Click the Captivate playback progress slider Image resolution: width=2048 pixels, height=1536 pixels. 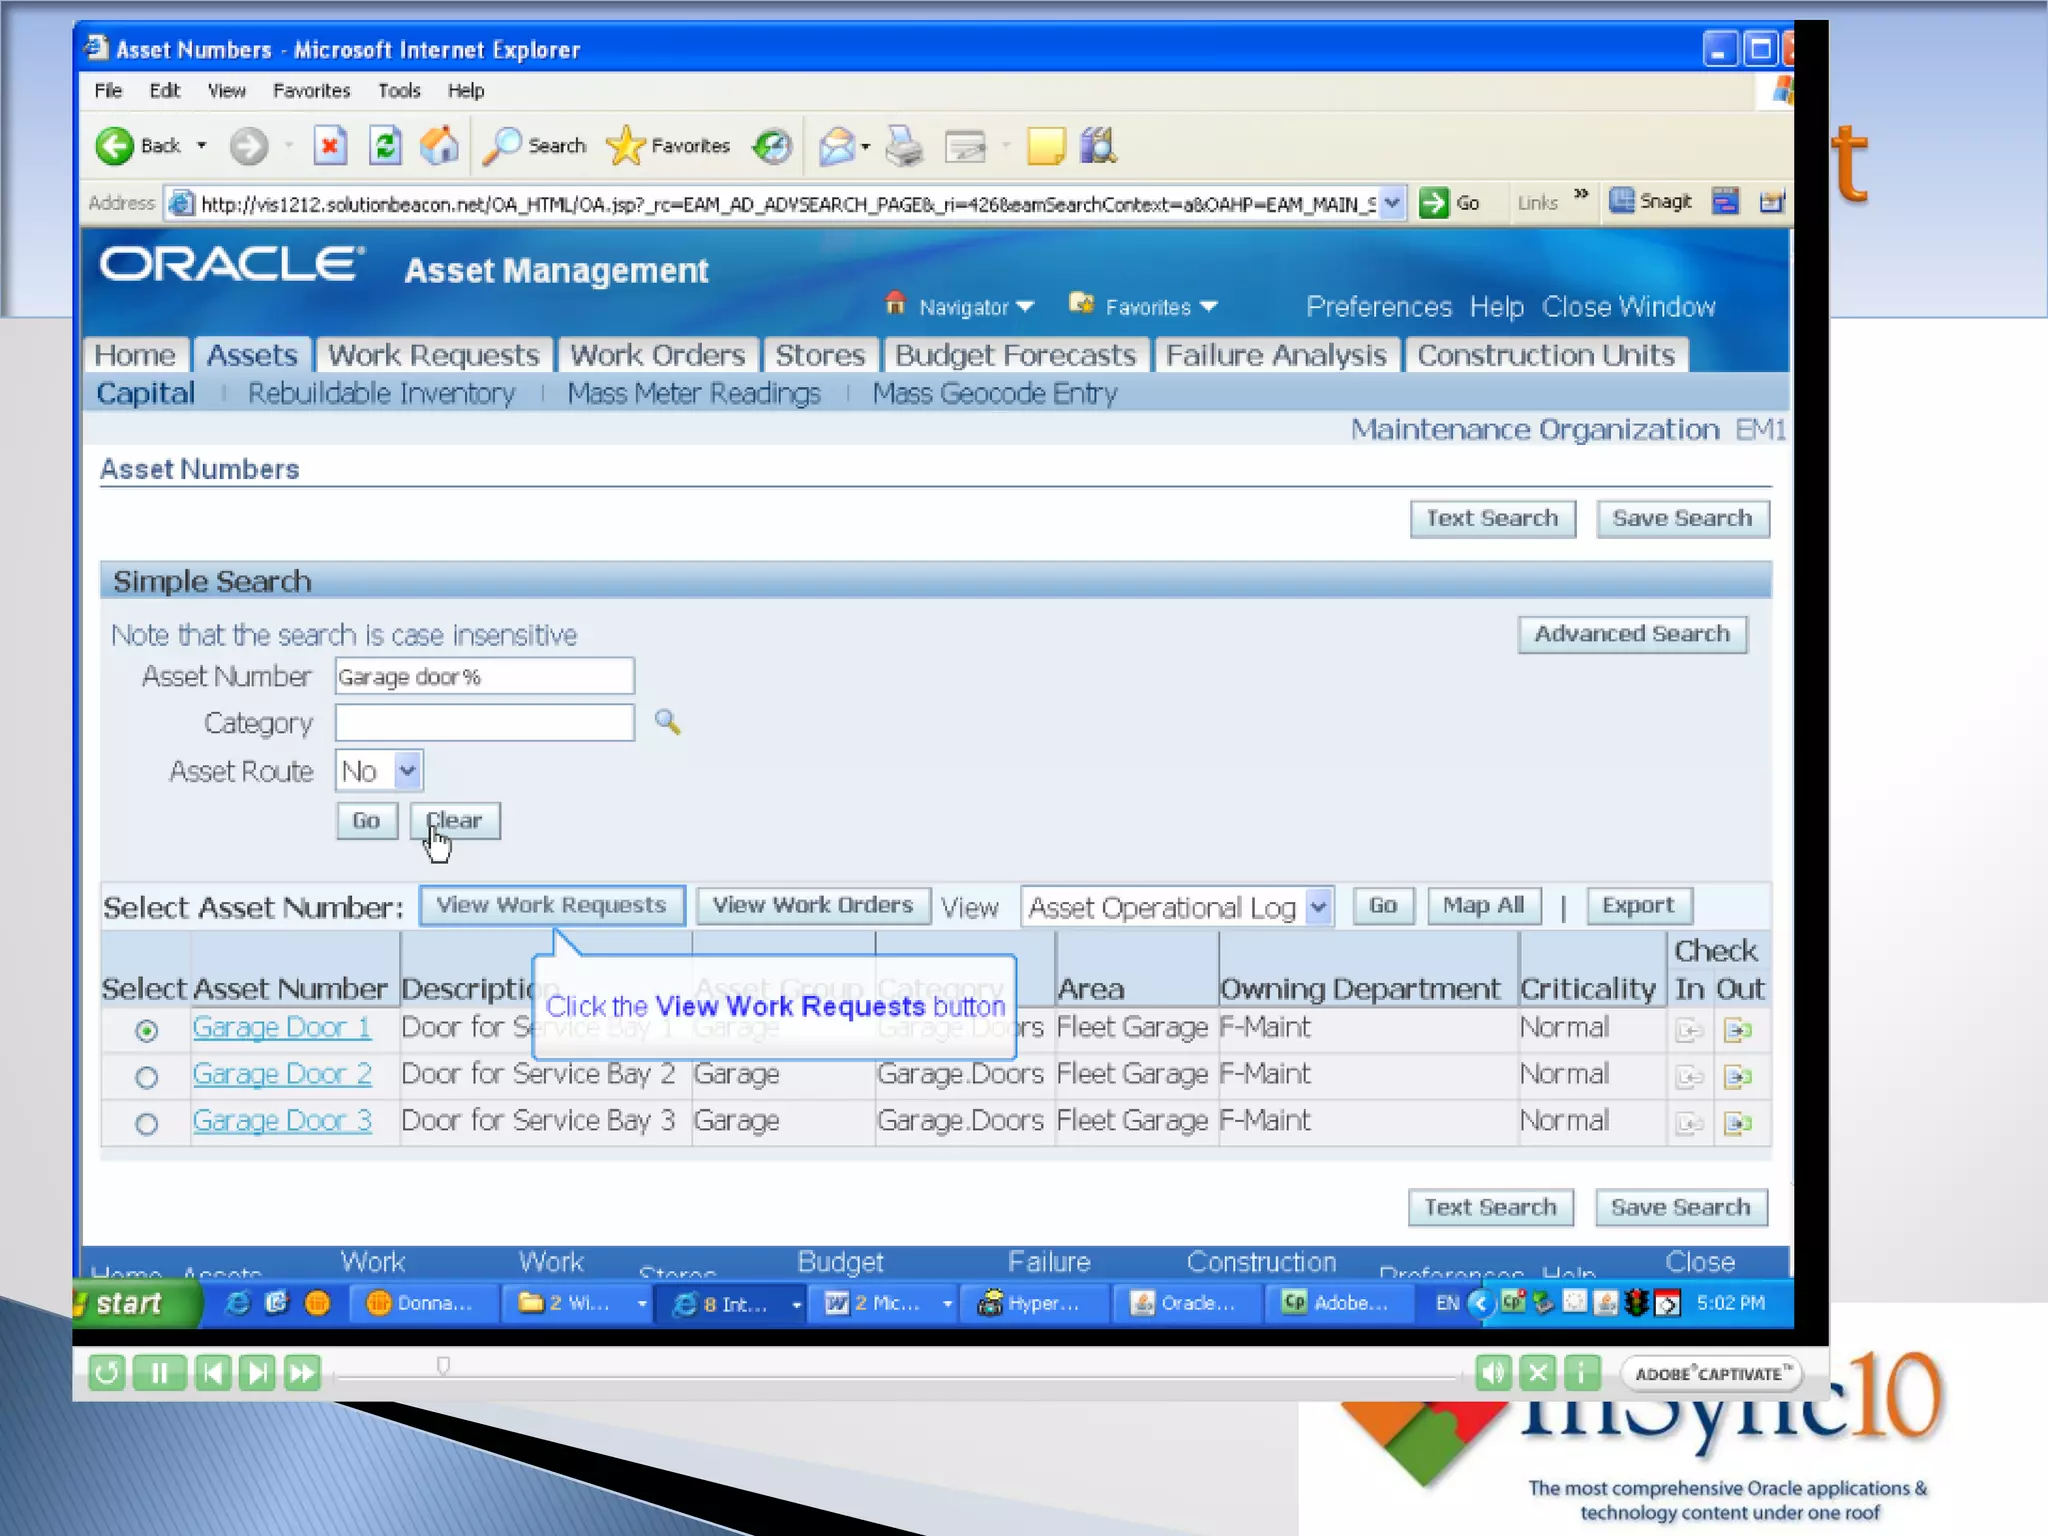point(443,1367)
